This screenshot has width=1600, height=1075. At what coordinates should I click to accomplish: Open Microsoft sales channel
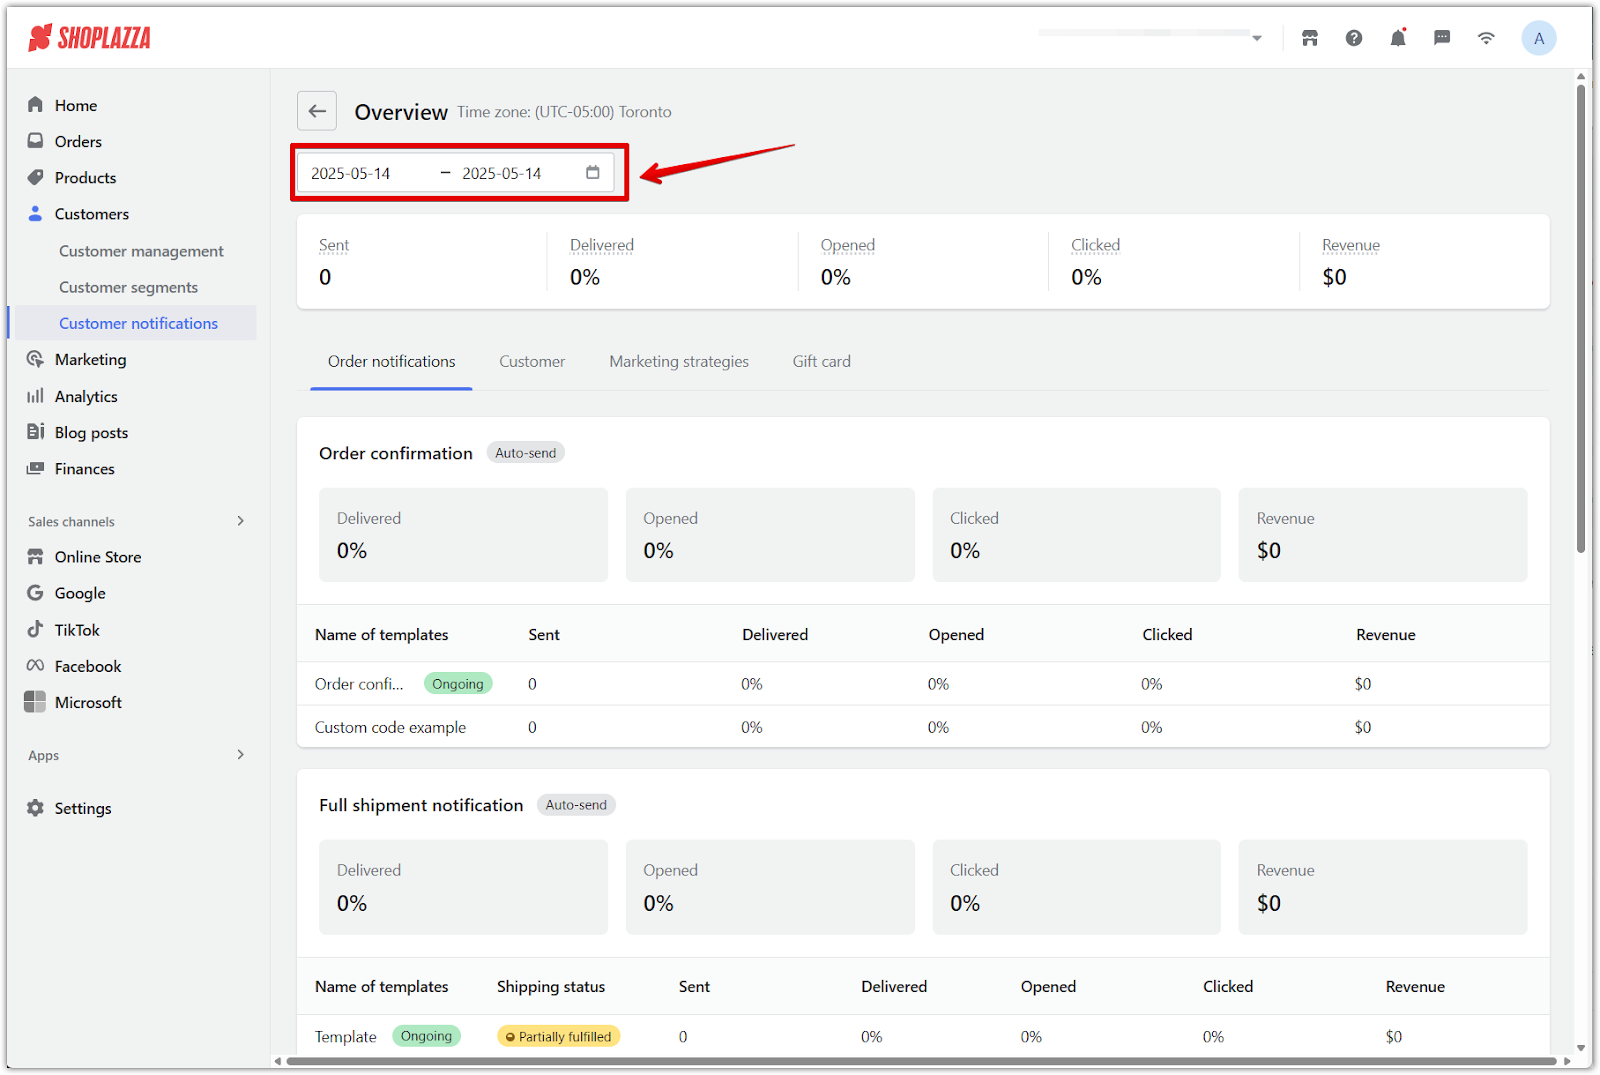tap(88, 702)
